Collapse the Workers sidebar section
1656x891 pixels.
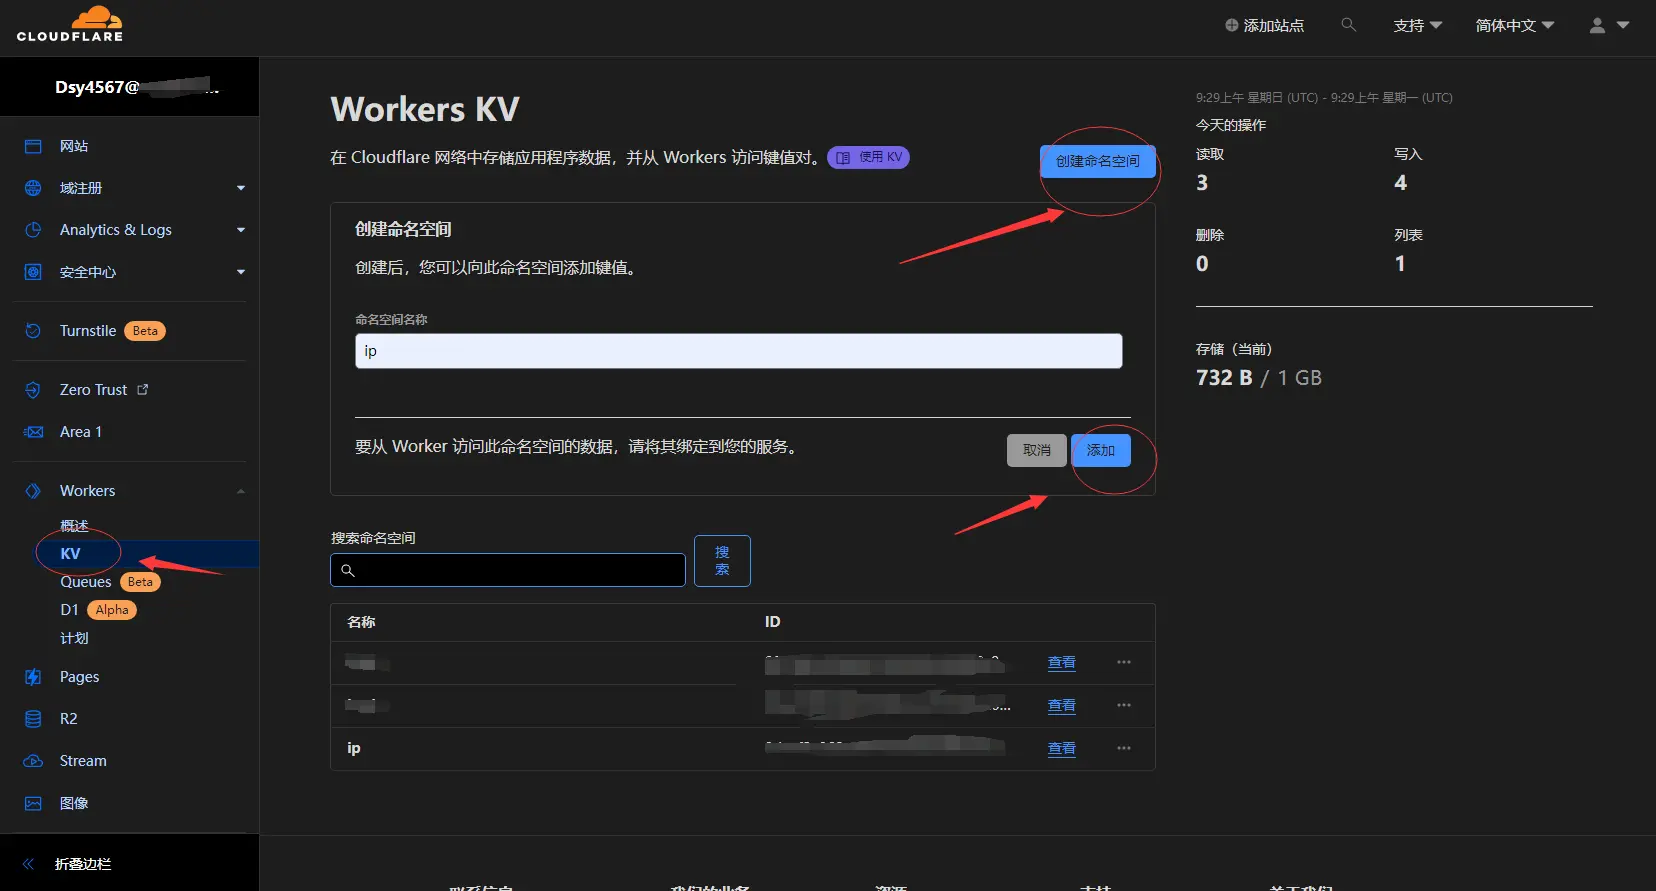coord(240,491)
